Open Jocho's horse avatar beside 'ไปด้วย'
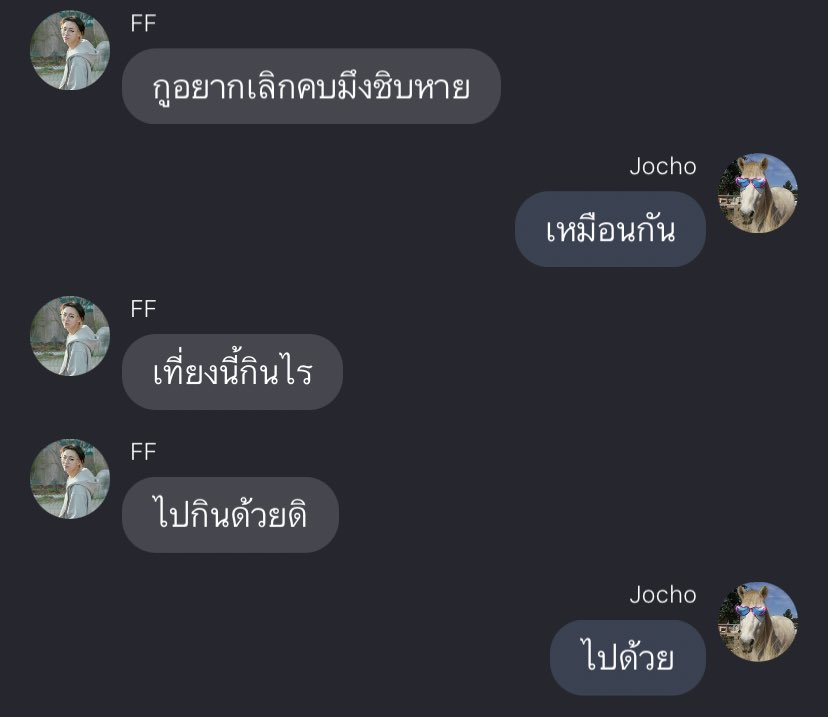This screenshot has height=717, width=828. [758, 622]
